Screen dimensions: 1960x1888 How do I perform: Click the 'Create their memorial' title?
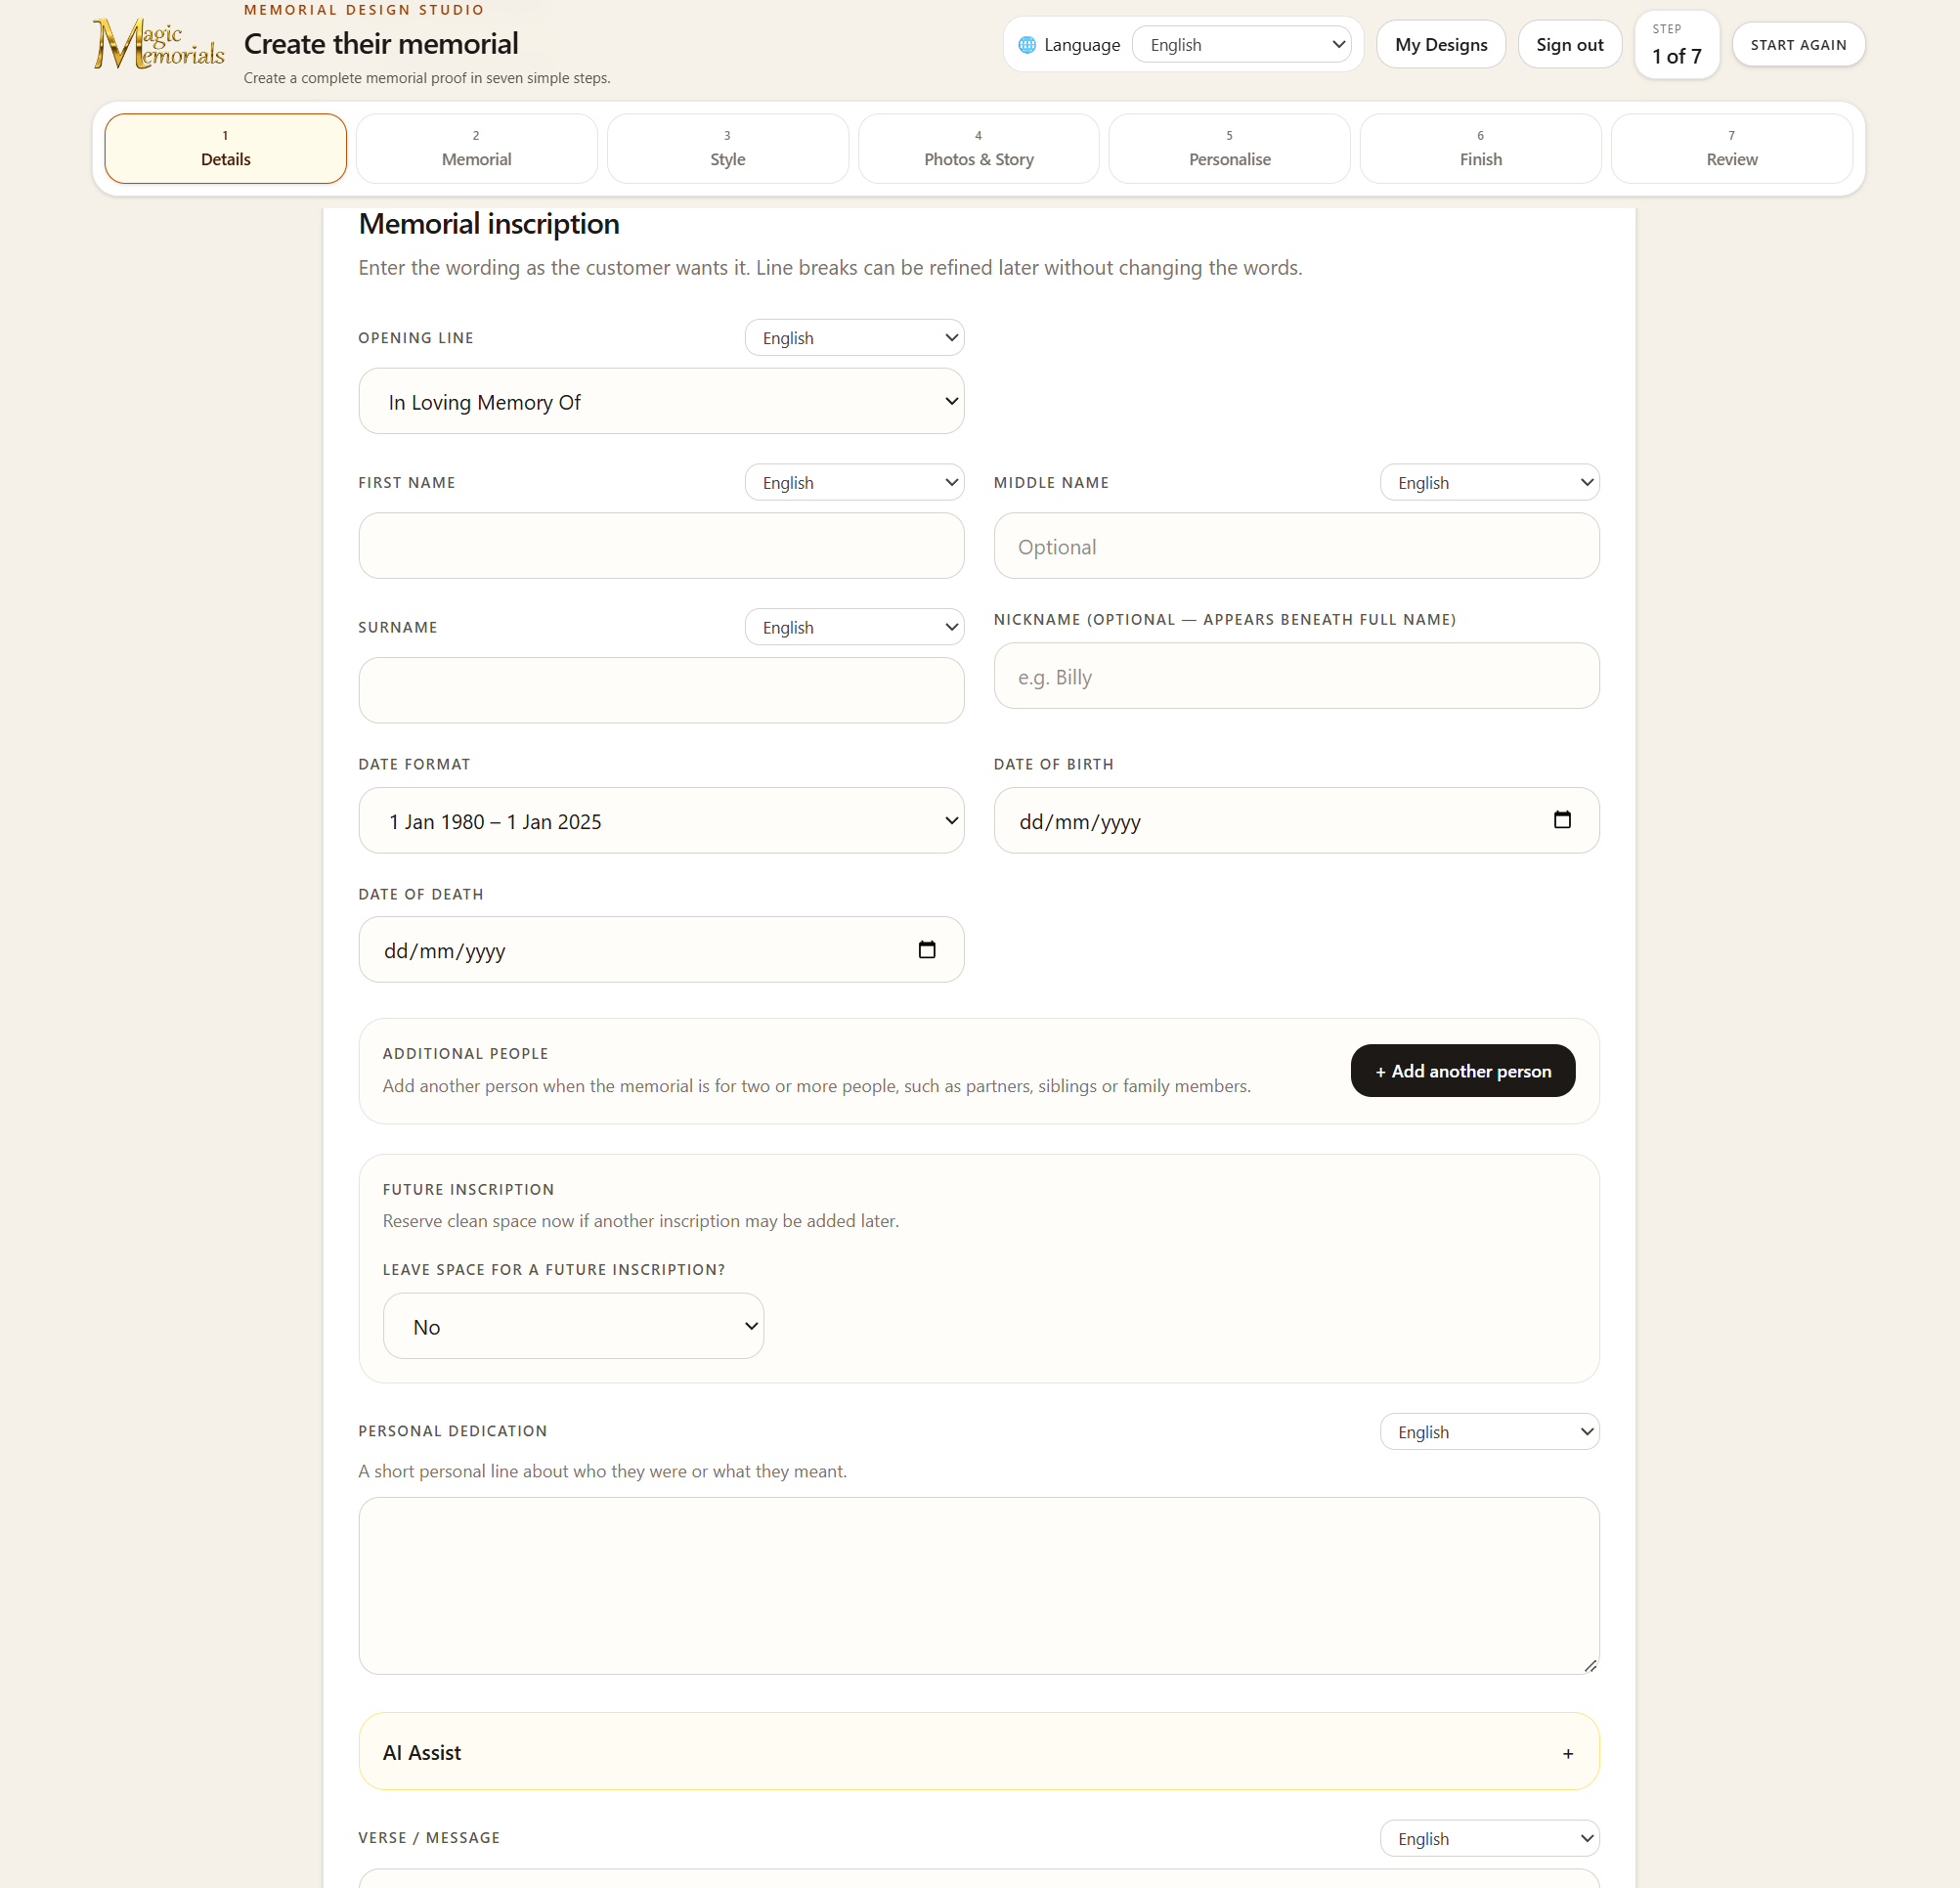coord(381,44)
